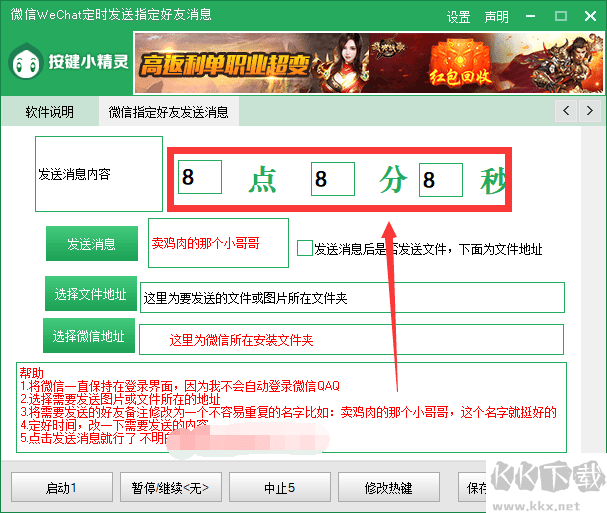Click inside the 帮助 help text box
The image size is (607, 513).
point(291,407)
